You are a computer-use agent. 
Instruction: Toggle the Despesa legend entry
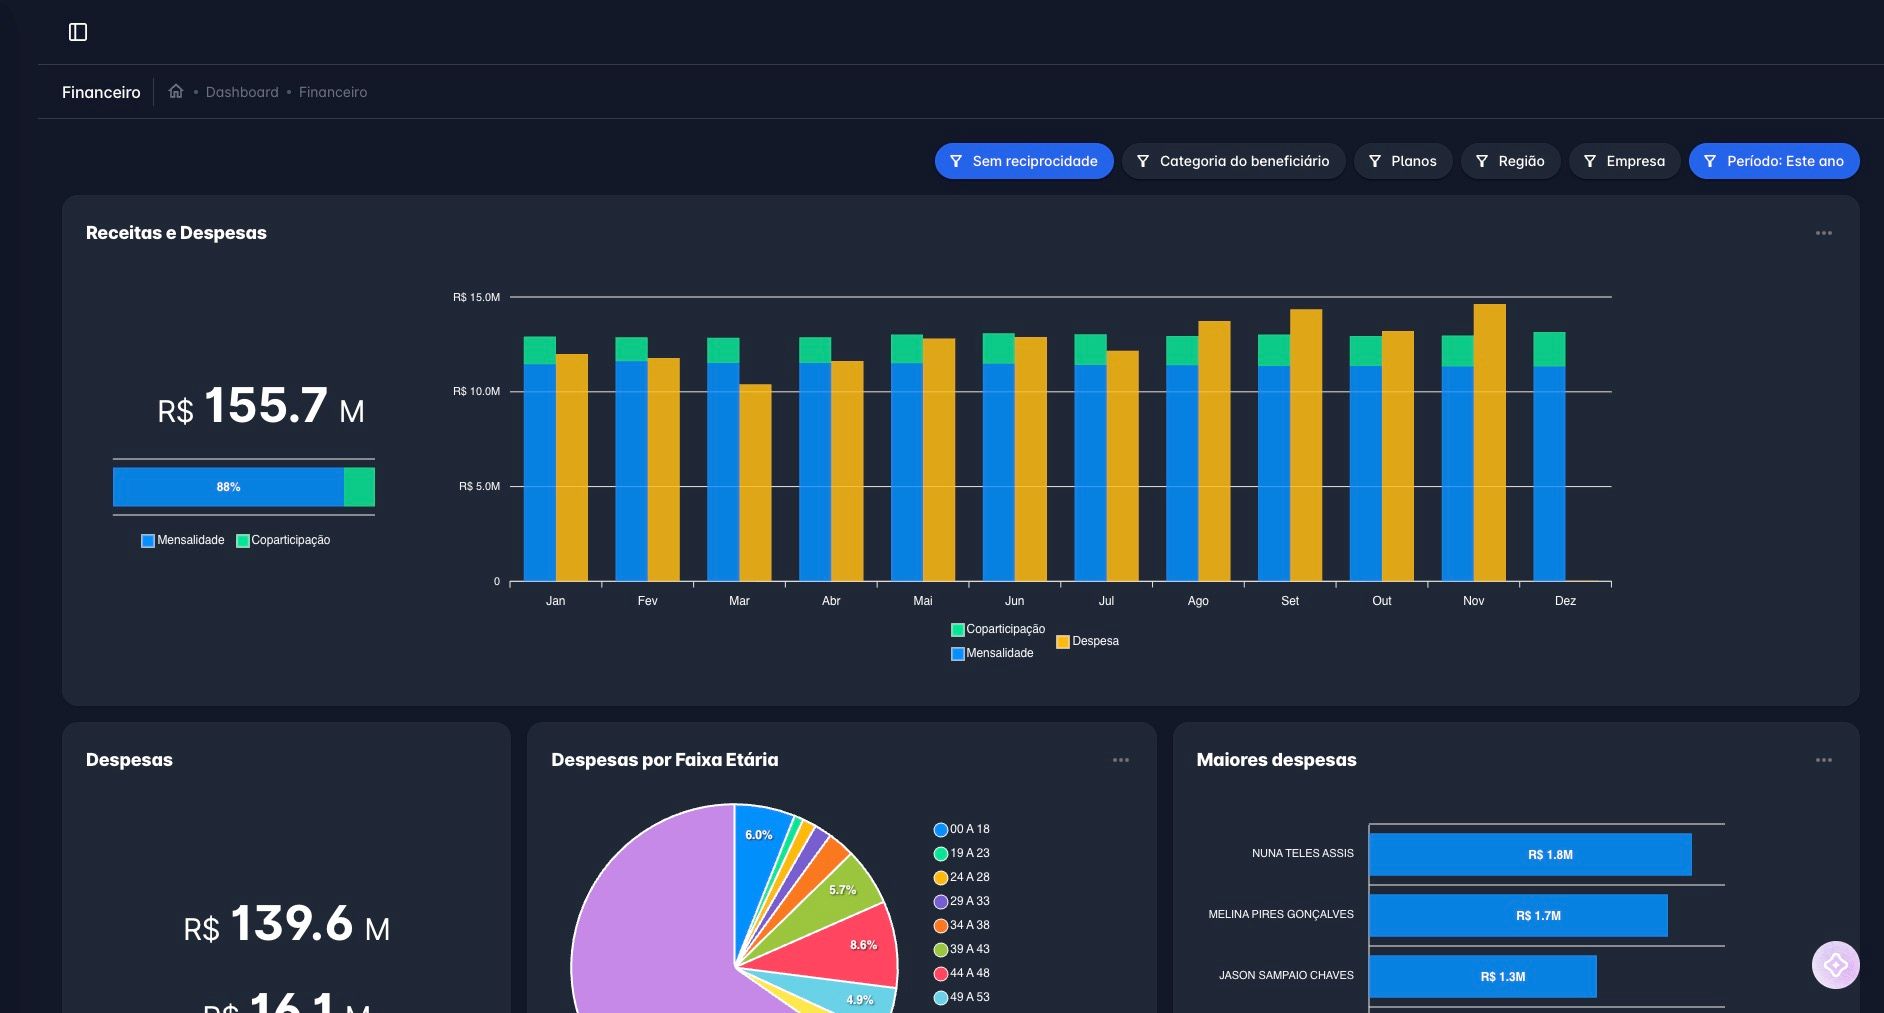[1089, 641]
